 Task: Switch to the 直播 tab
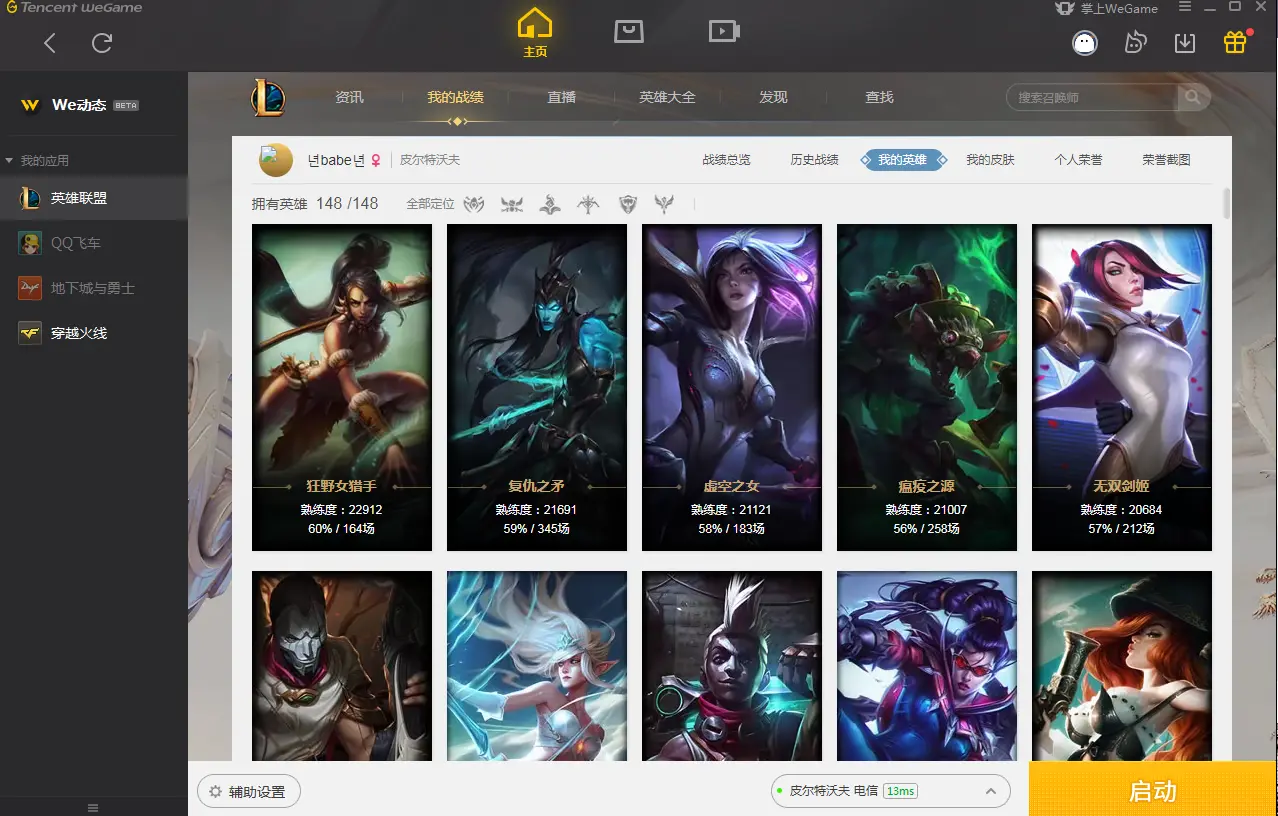click(x=562, y=97)
